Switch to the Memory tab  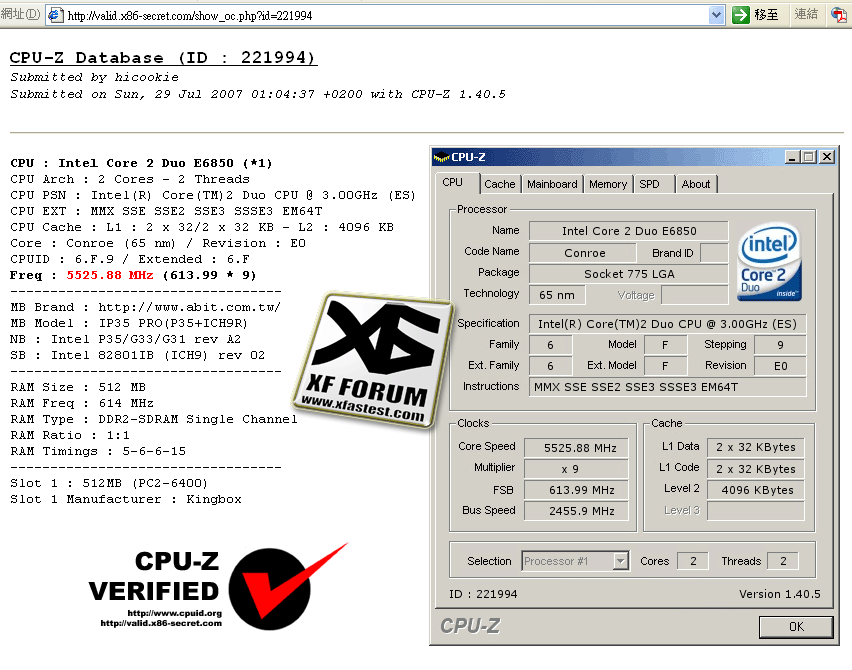click(x=607, y=184)
